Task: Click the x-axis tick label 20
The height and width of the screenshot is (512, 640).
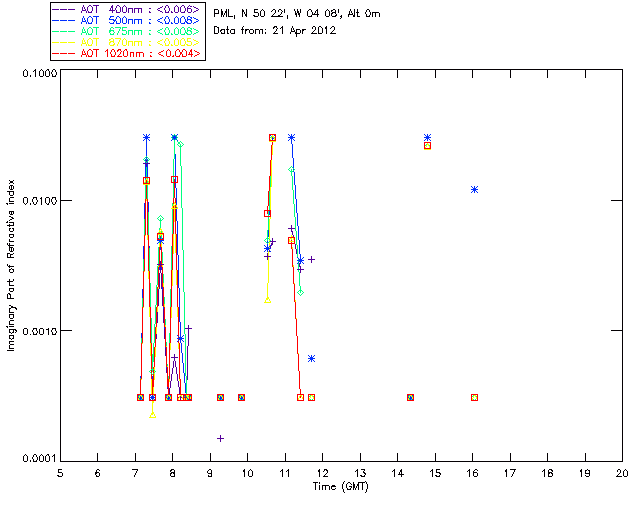Action: [x=621, y=472]
